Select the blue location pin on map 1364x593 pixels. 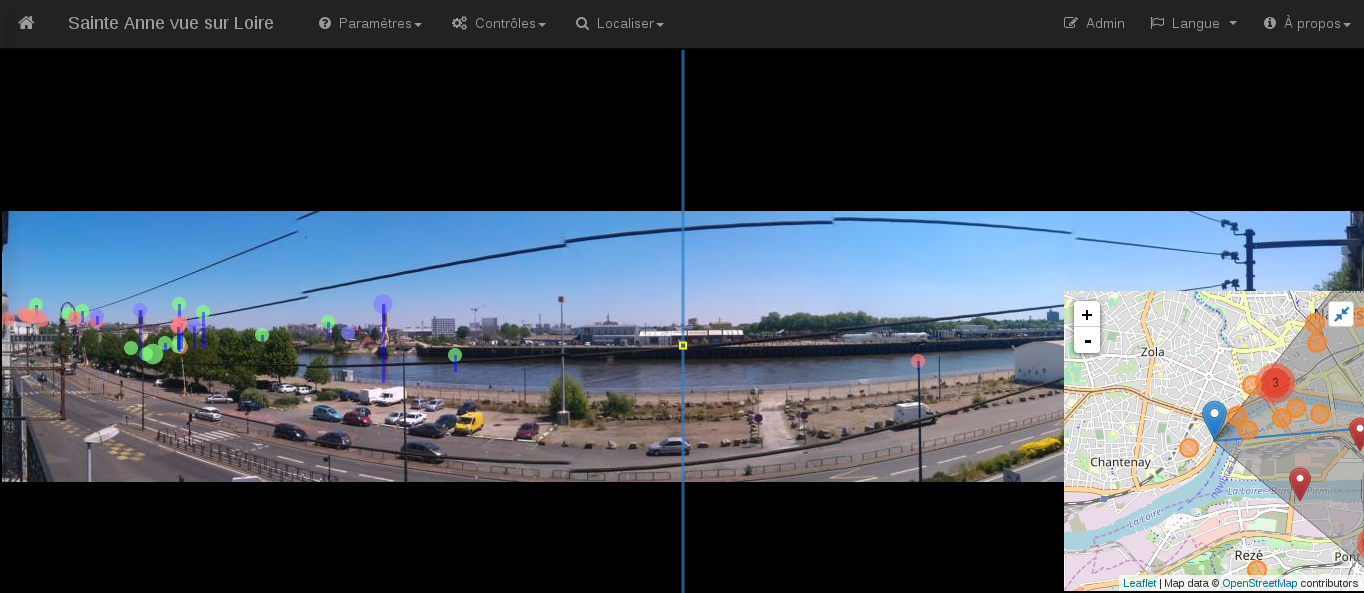pyautogui.click(x=1214, y=417)
